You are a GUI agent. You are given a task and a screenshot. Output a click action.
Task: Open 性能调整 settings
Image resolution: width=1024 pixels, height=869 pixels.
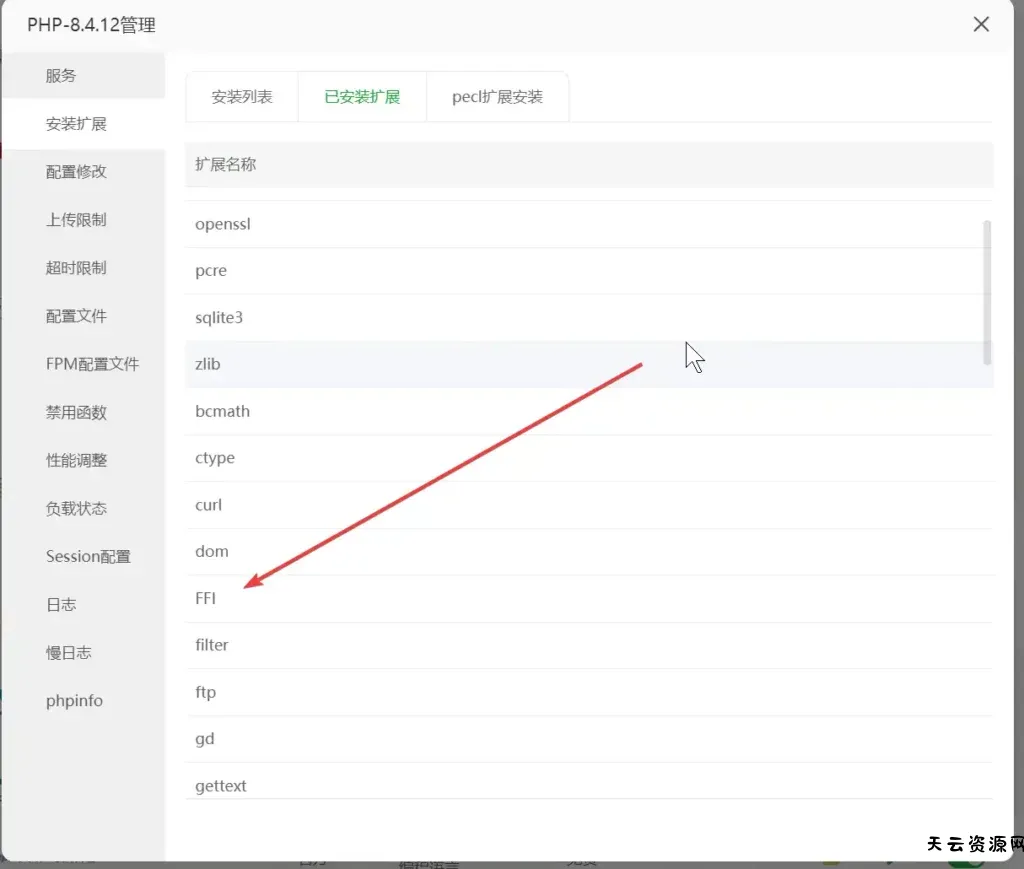tap(76, 460)
